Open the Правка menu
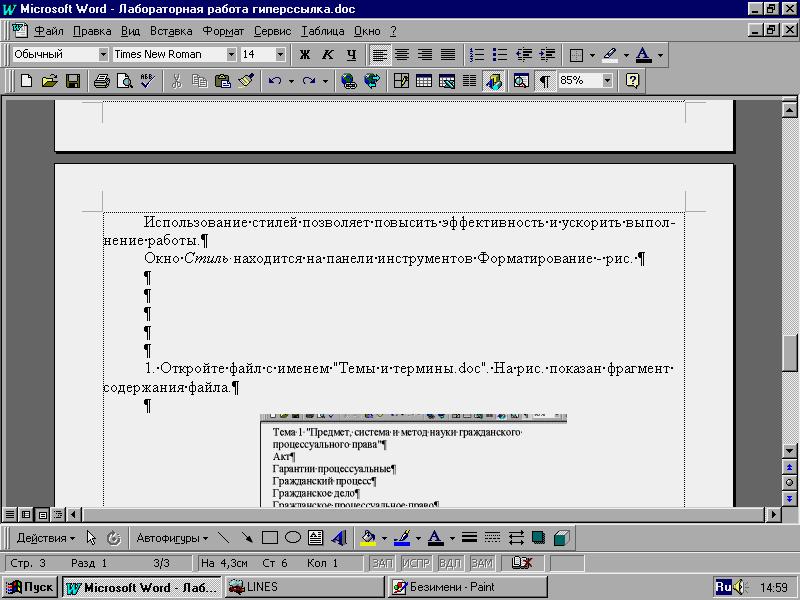This screenshot has width=800, height=600. tap(92, 31)
